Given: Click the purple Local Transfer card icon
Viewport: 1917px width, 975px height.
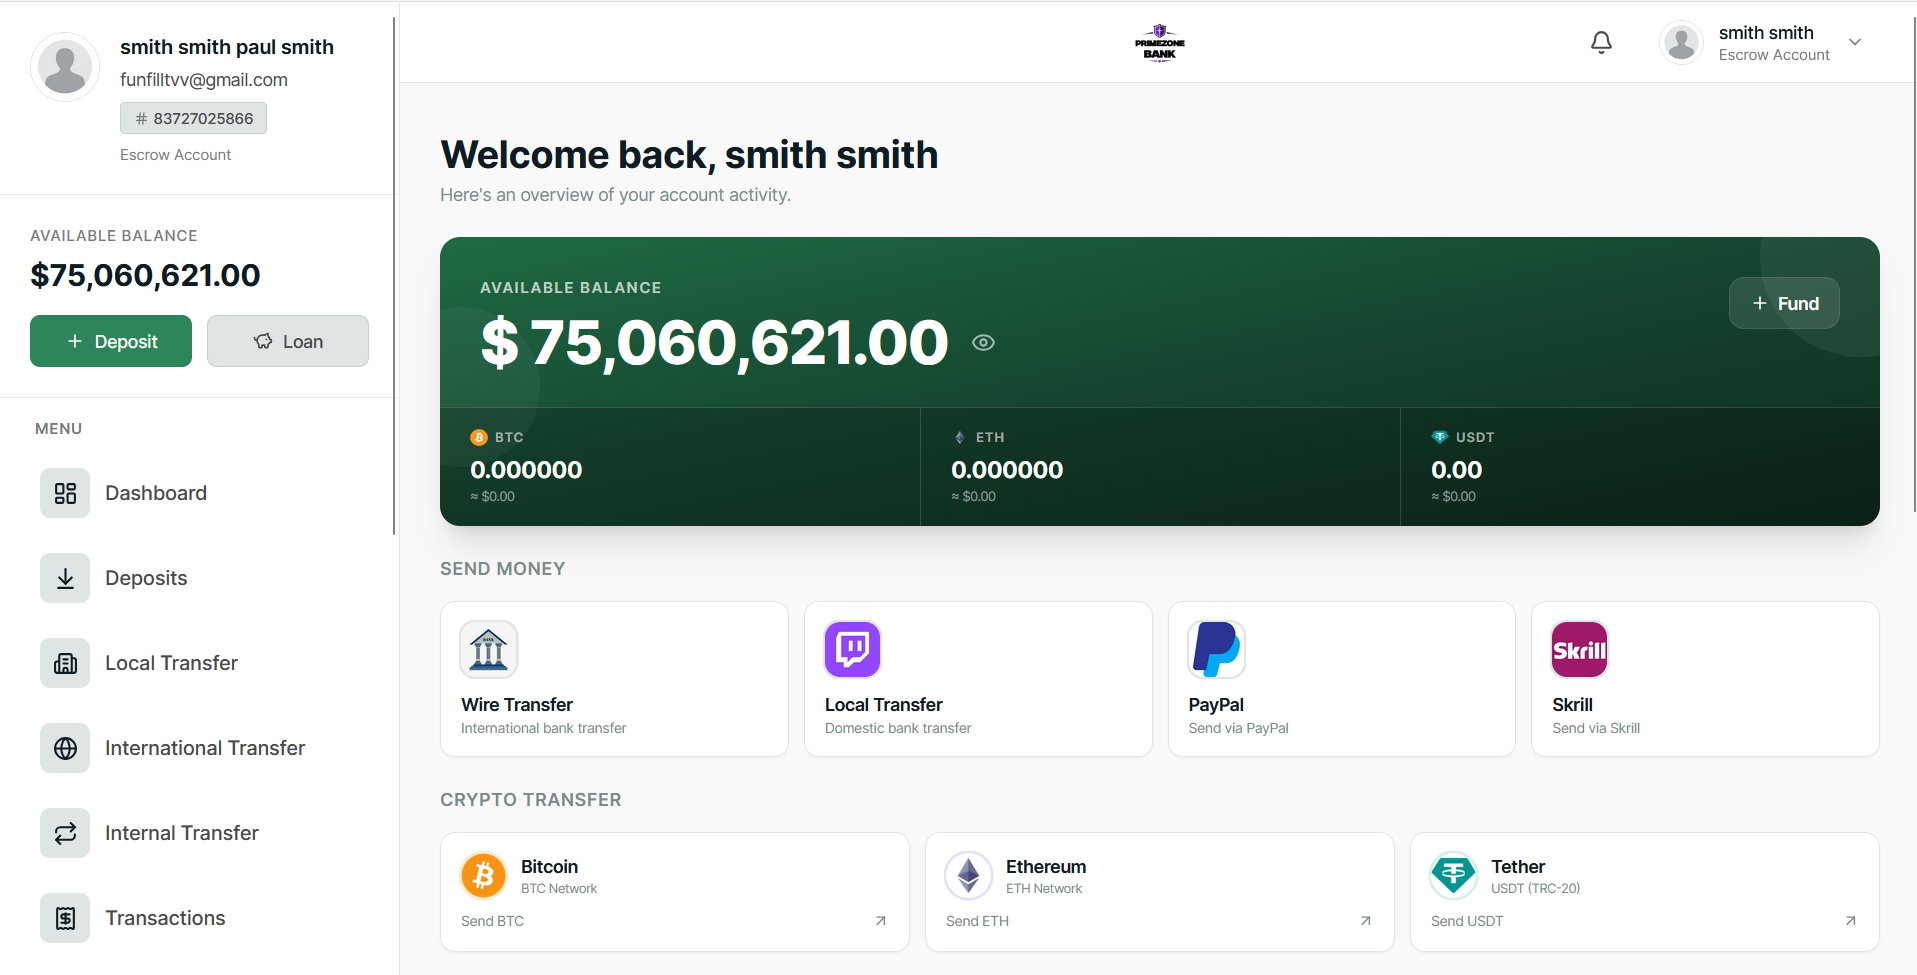Looking at the screenshot, I should click(x=852, y=649).
